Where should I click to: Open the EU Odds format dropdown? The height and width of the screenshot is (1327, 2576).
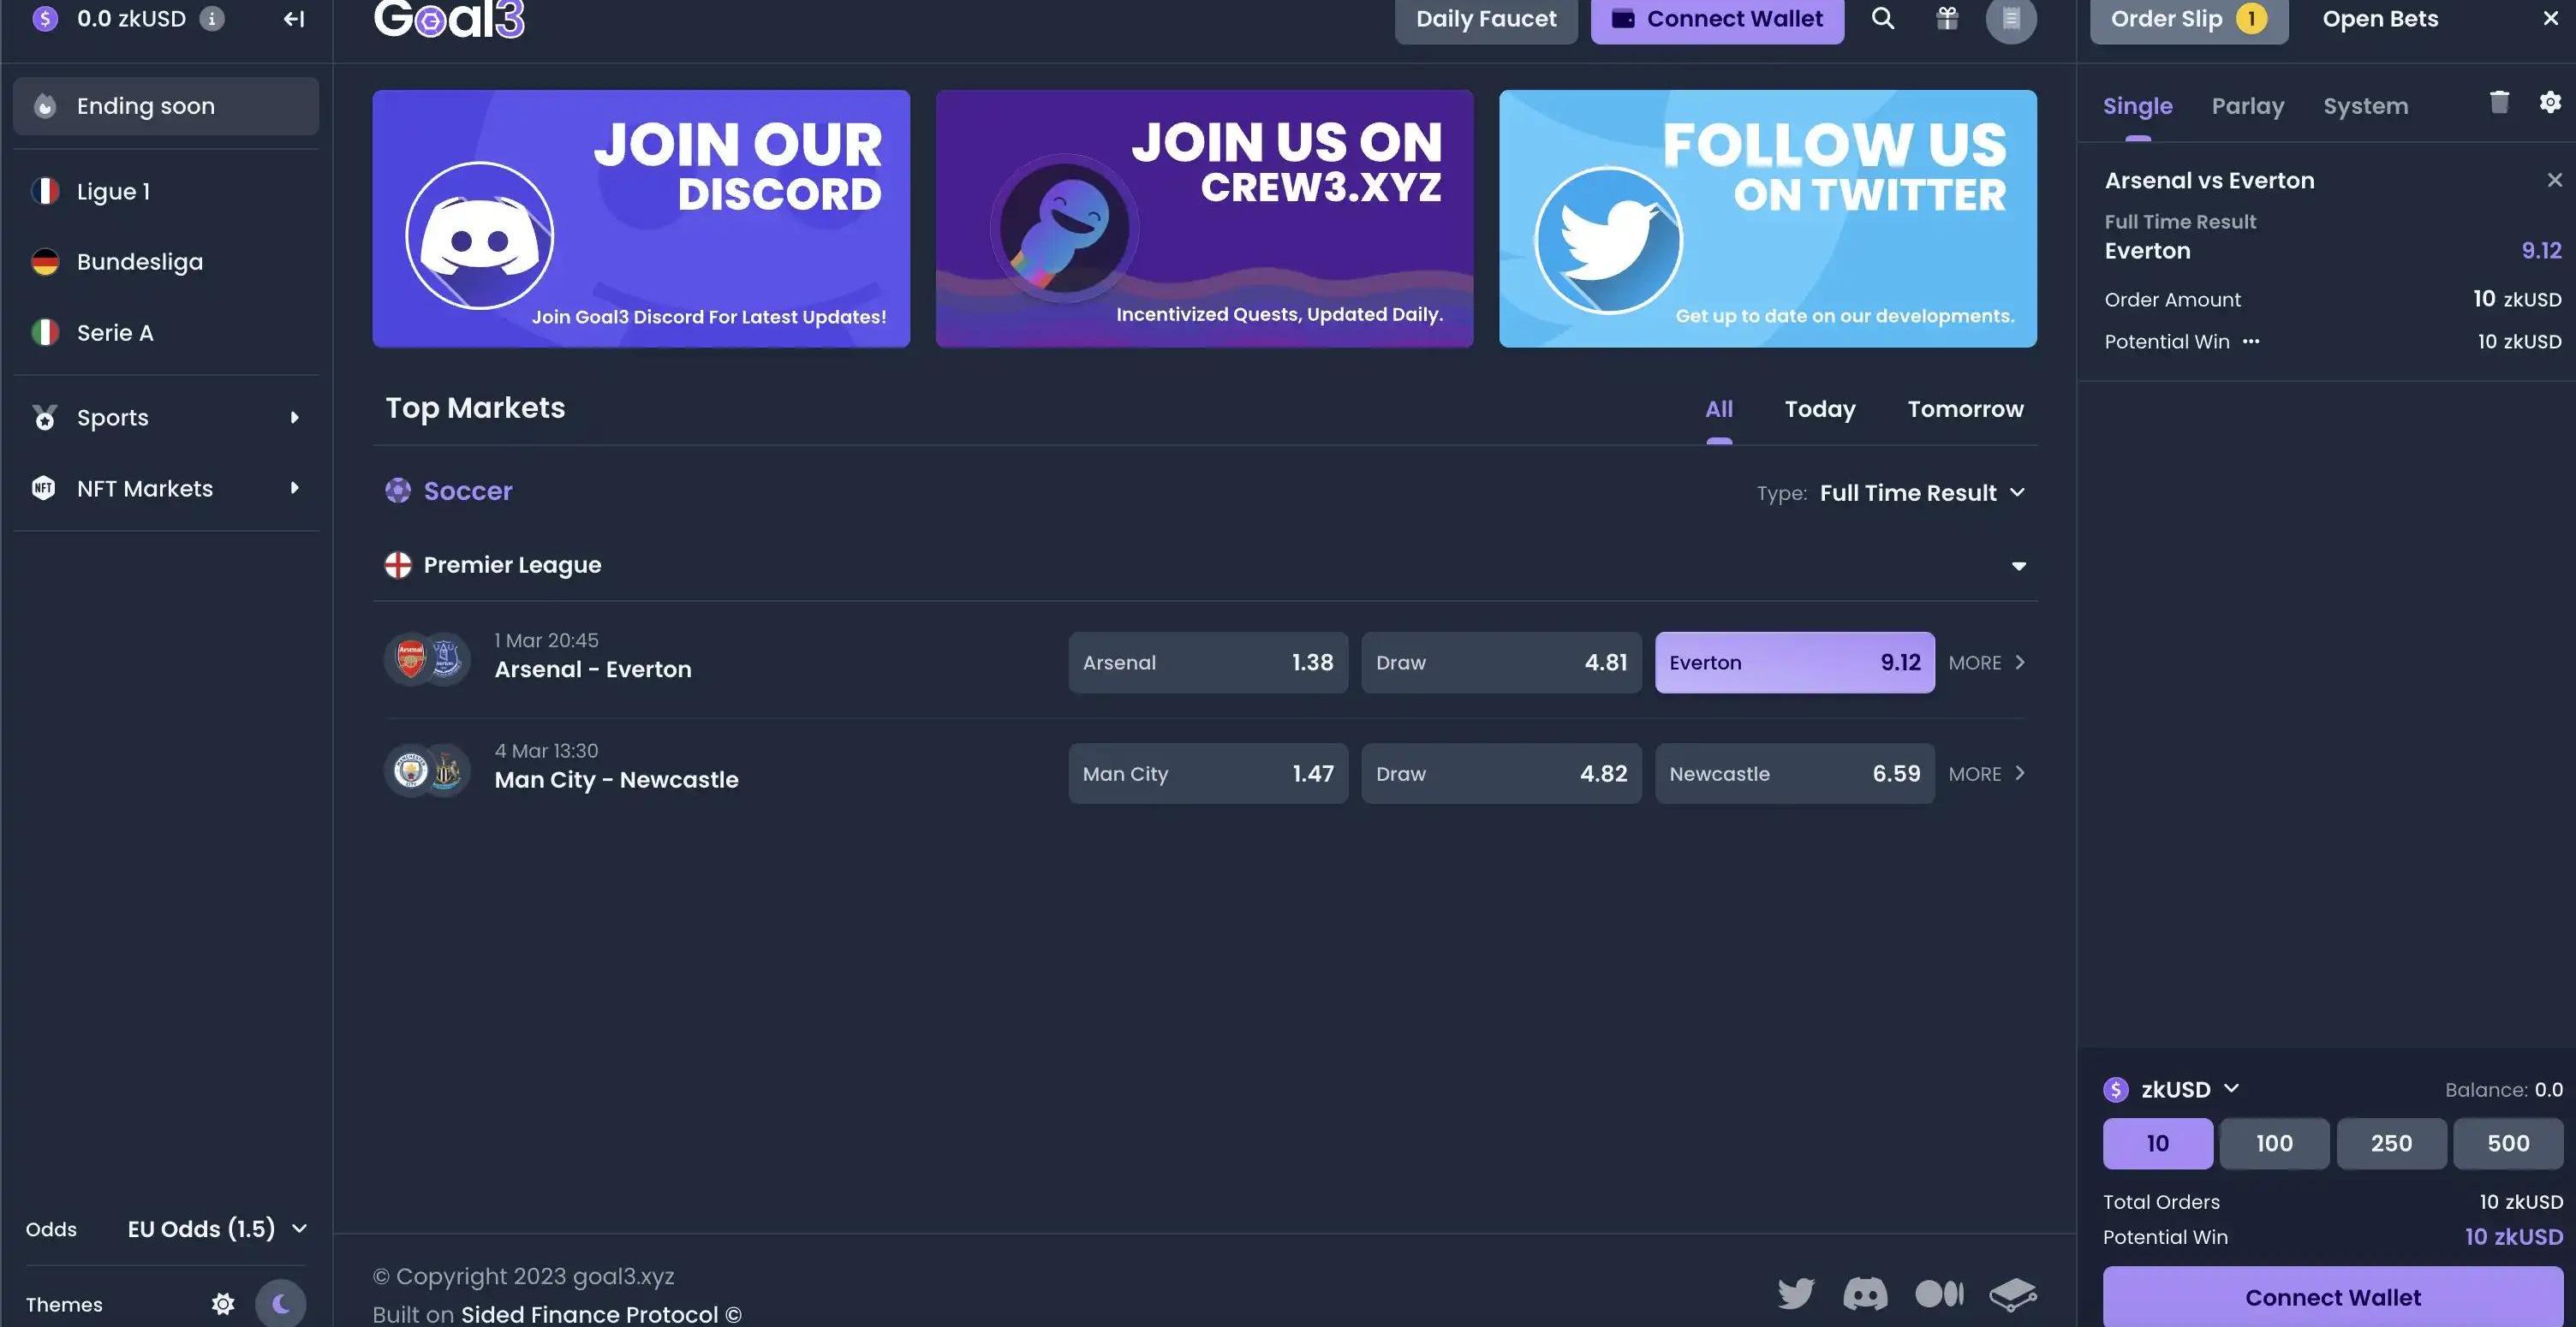coord(217,1229)
